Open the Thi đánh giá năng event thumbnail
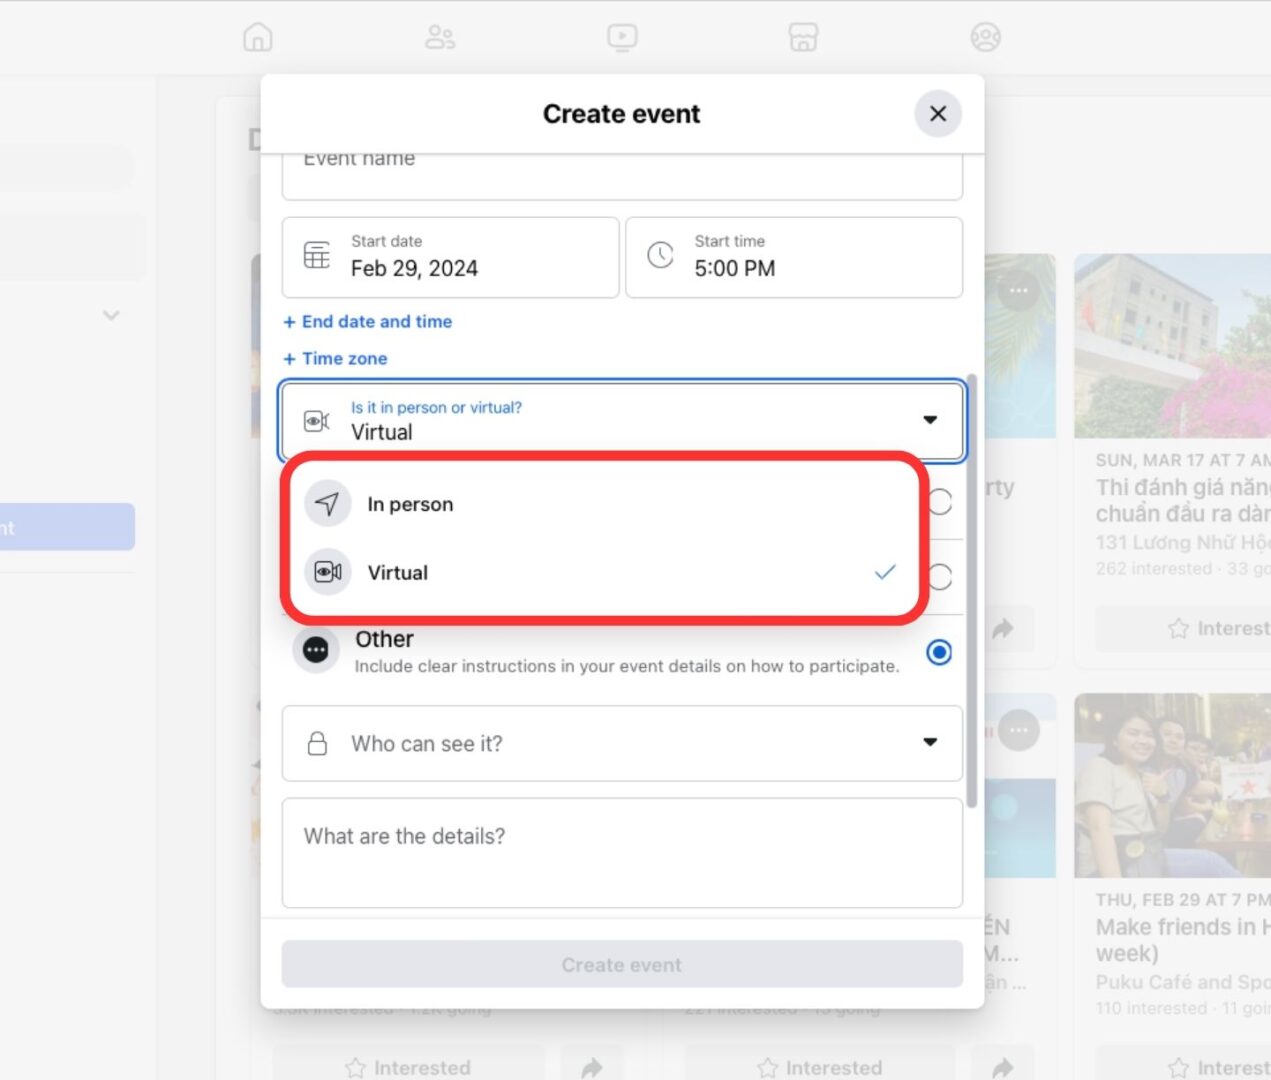1271x1080 pixels. point(1172,345)
